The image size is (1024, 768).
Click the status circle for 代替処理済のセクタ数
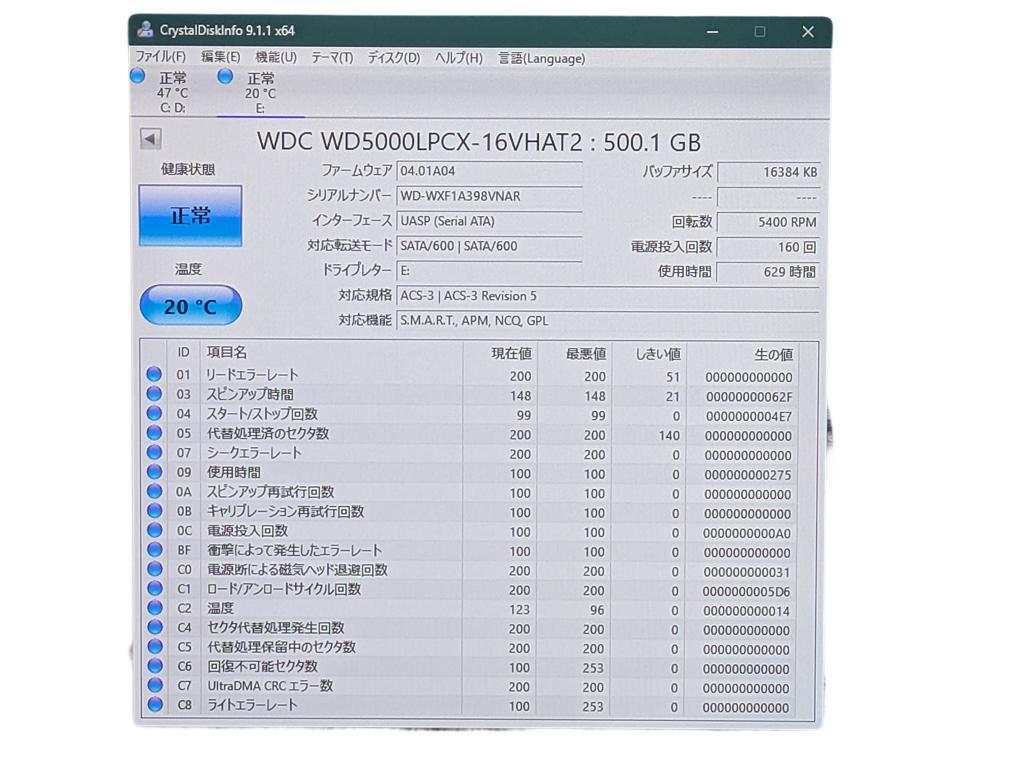click(x=153, y=433)
